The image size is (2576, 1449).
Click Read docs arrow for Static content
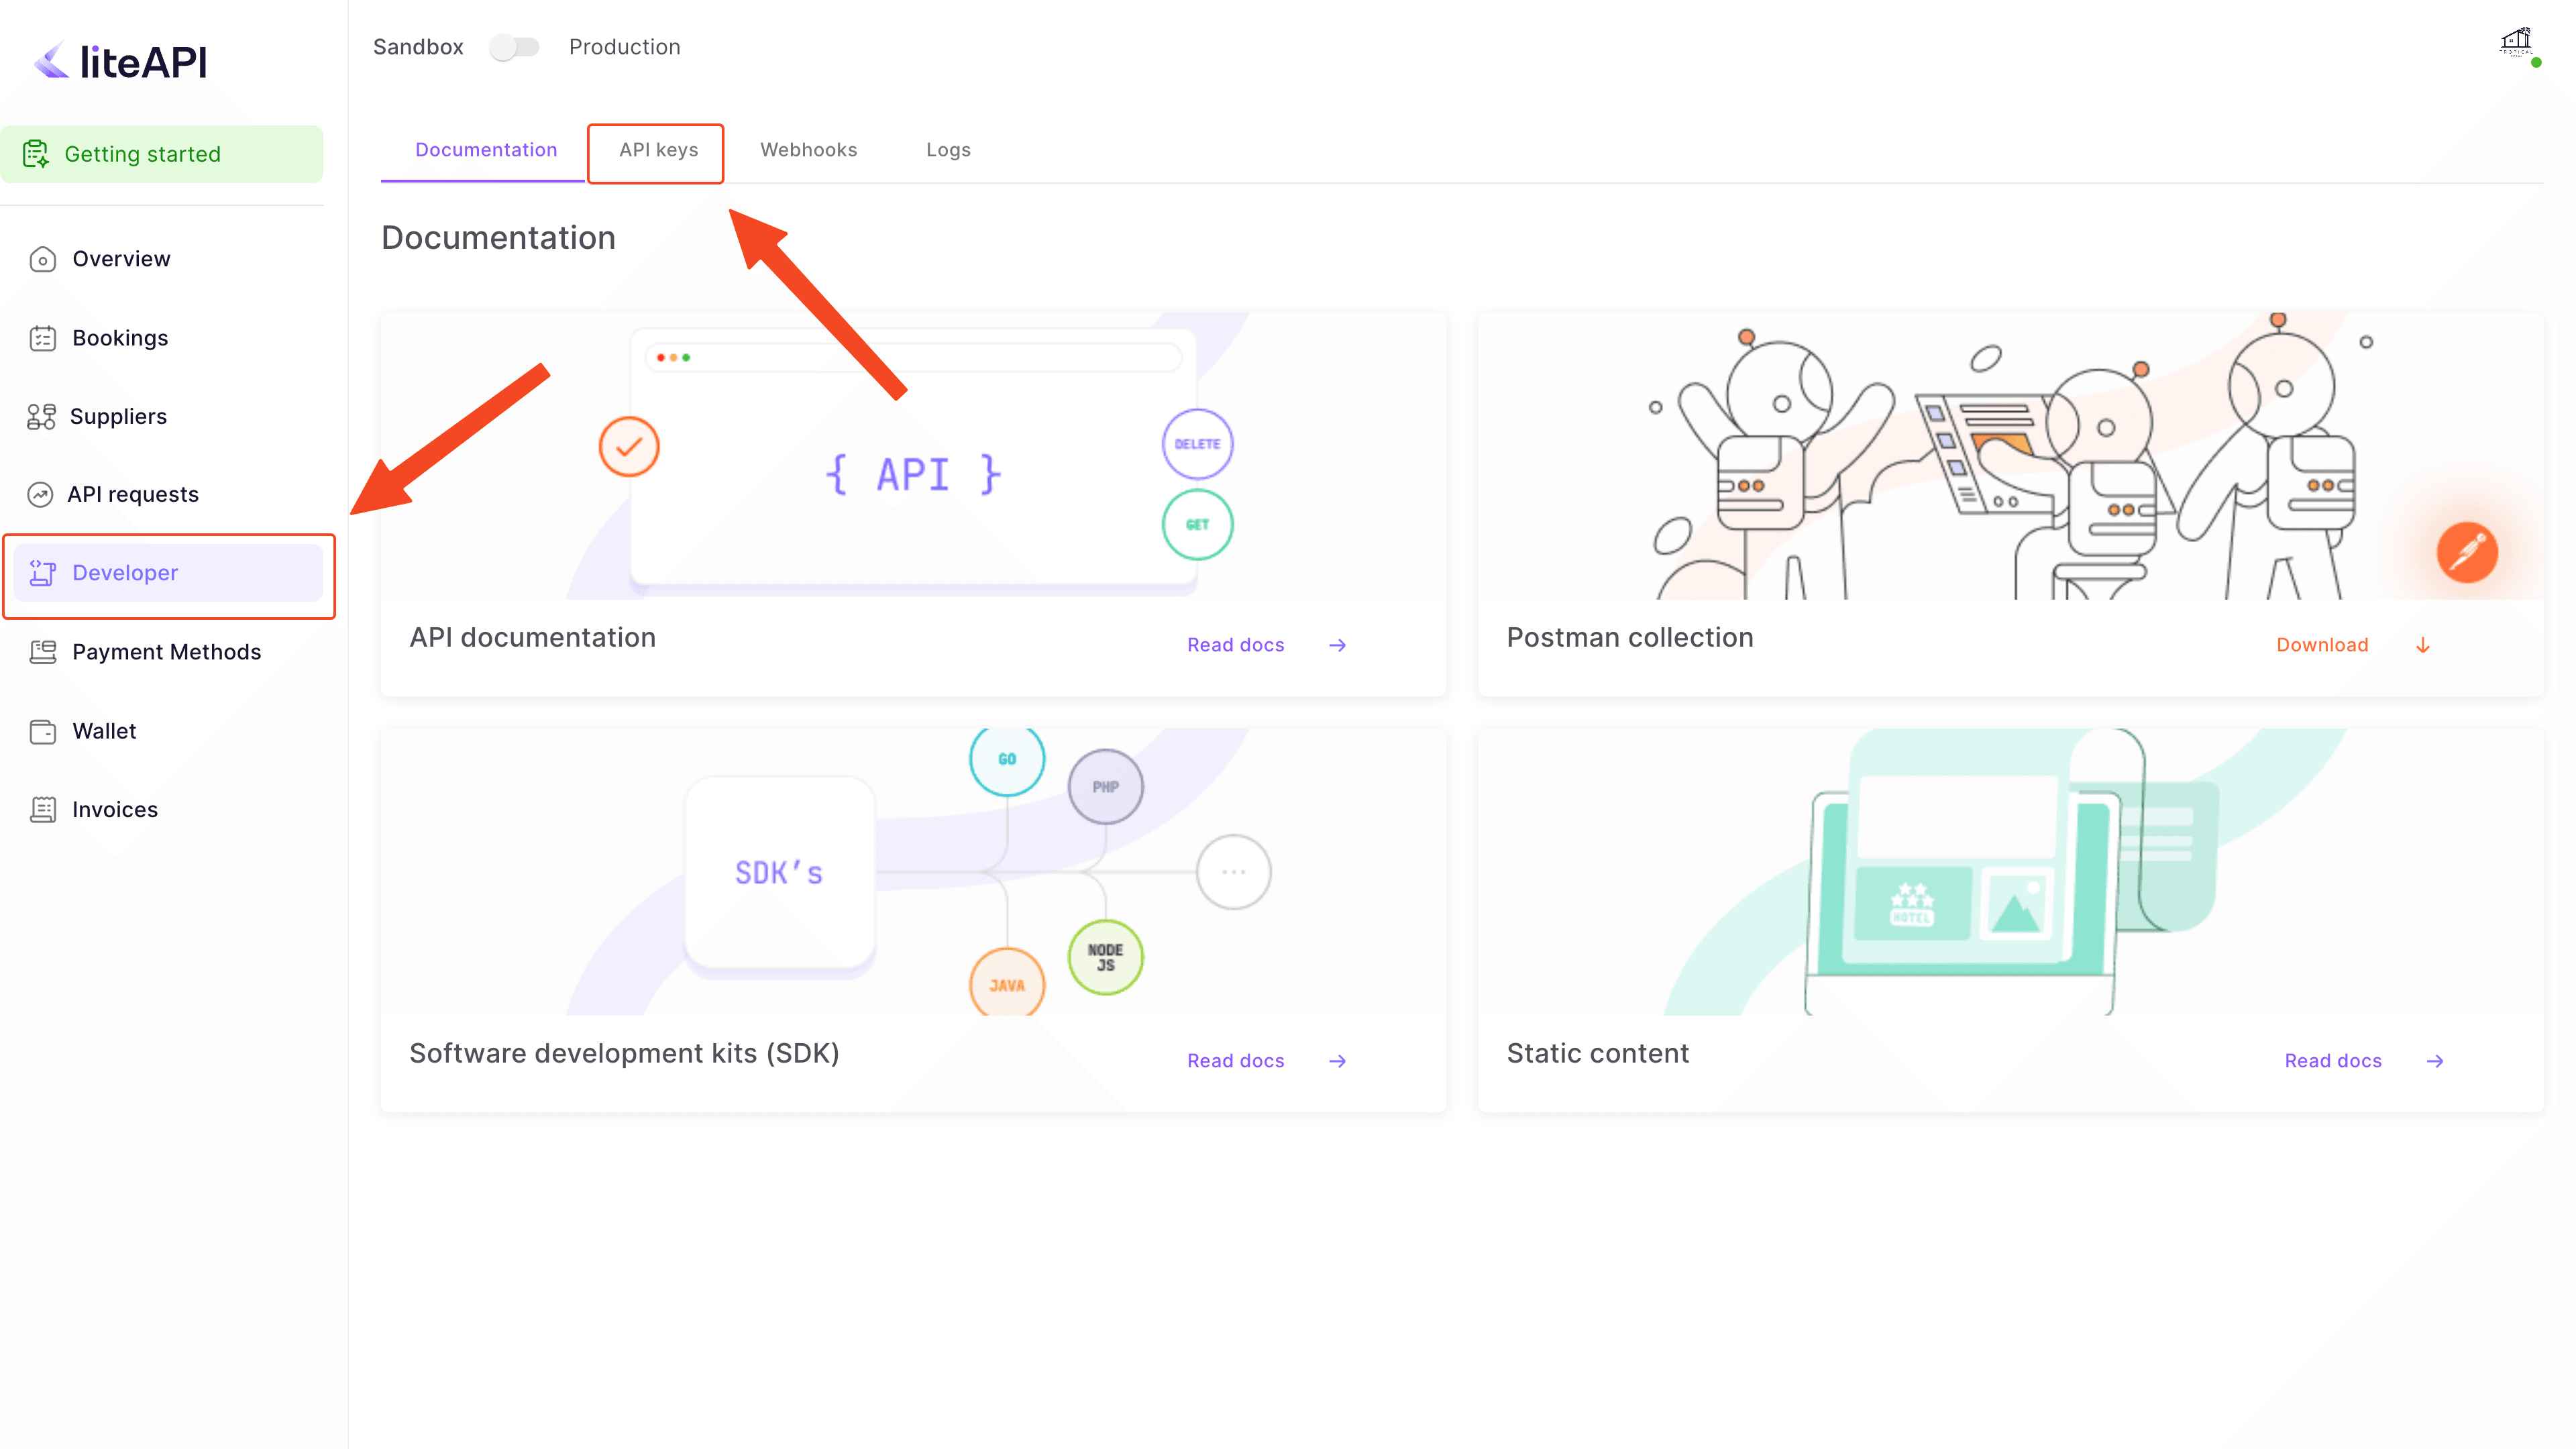point(2434,1061)
